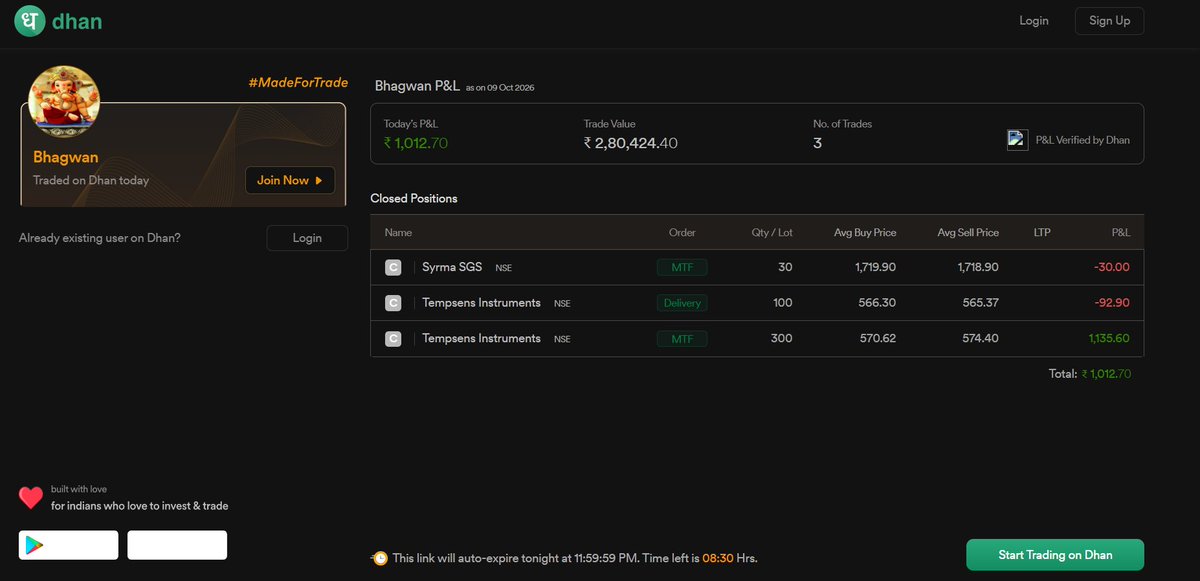1200x581 pixels.
Task: Click the 1,135.60 profit value
Action: [1109, 339]
